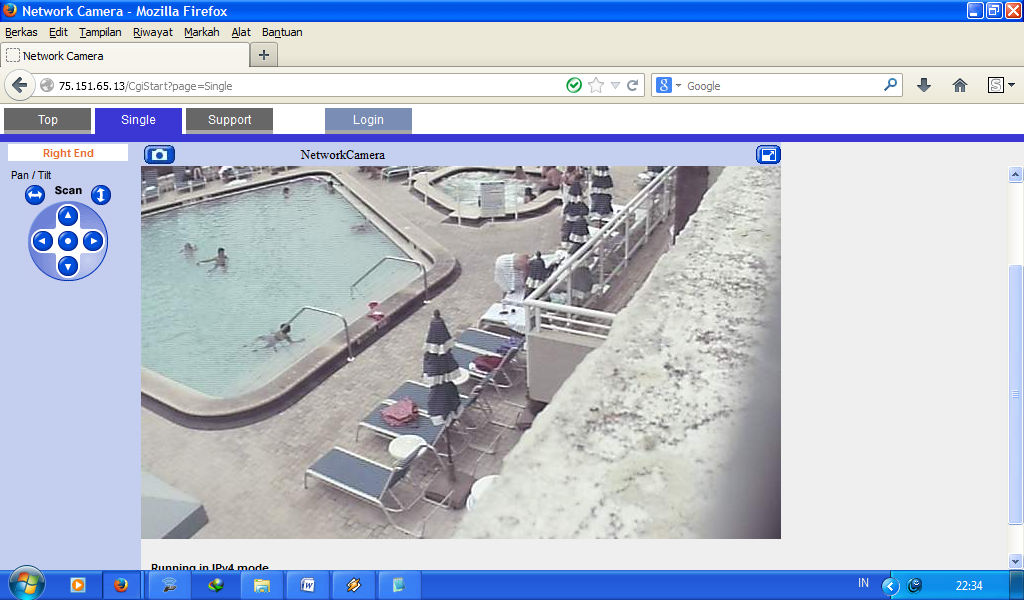Run search with the magnifier icon
This screenshot has width=1024, height=600.
click(x=890, y=85)
